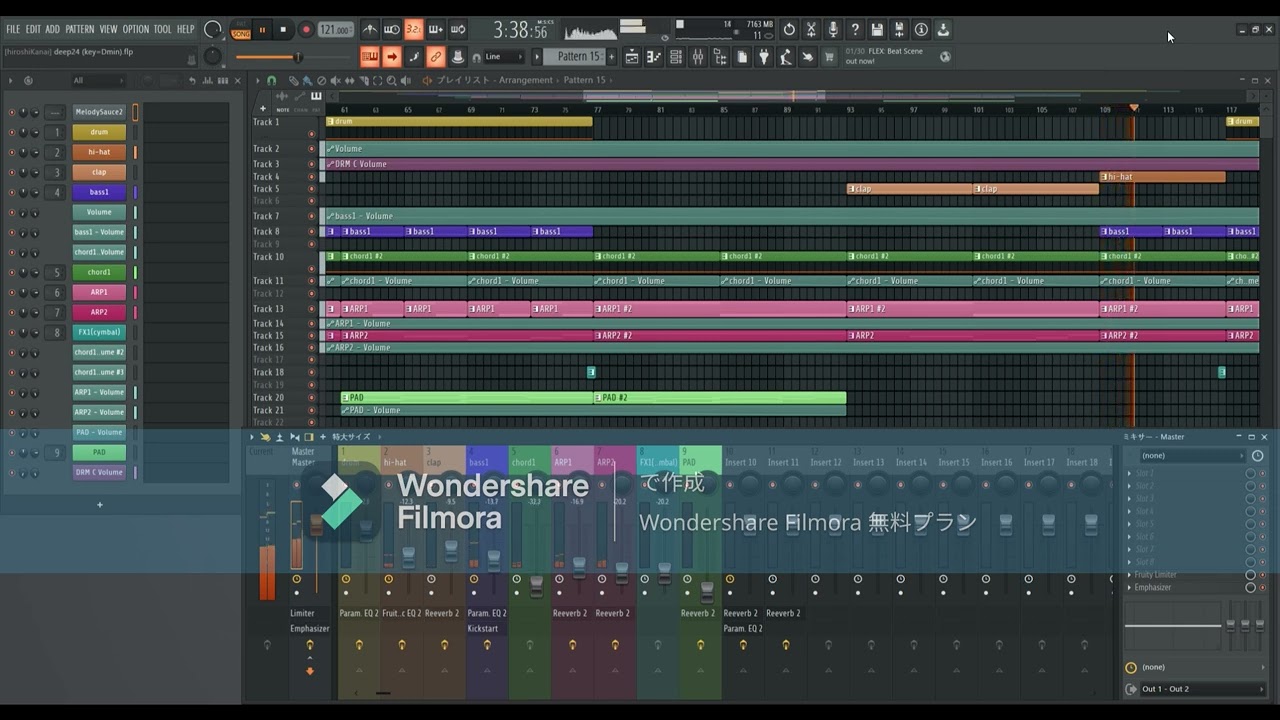Toggle step editing arrow icon
The height and width of the screenshot is (720, 1280).
392,57
